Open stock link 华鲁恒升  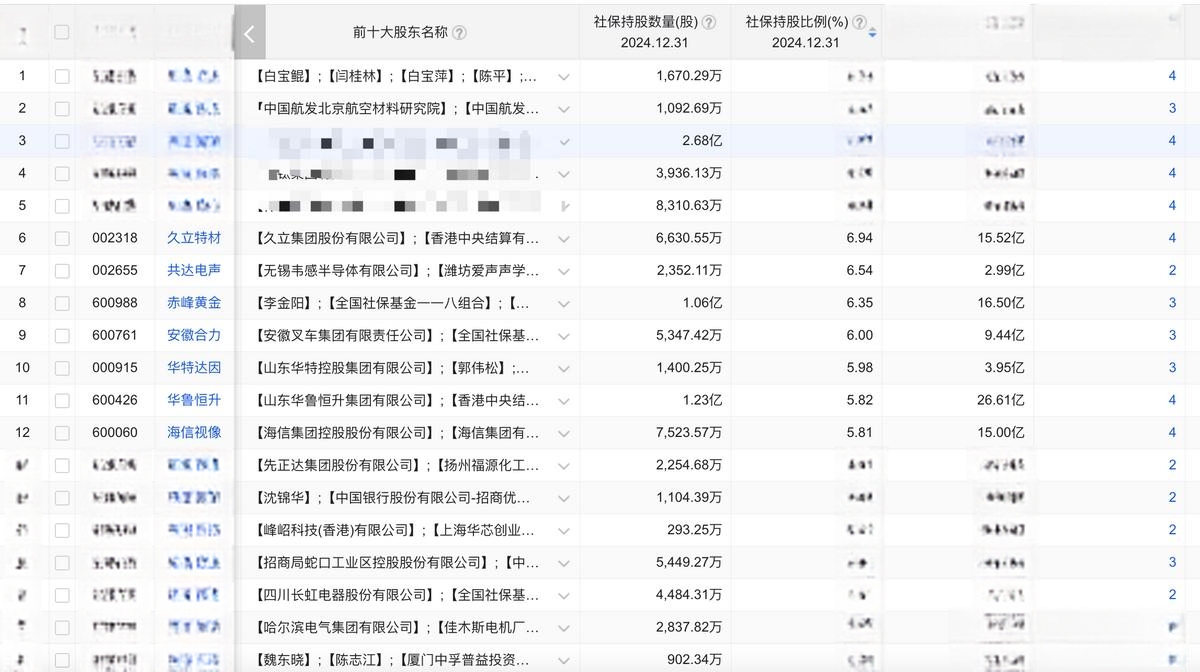[194, 400]
